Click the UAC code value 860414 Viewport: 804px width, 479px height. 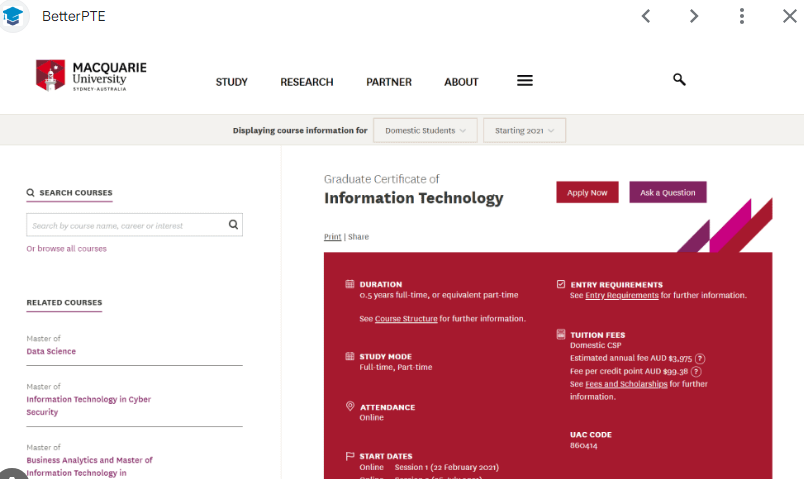(x=584, y=446)
